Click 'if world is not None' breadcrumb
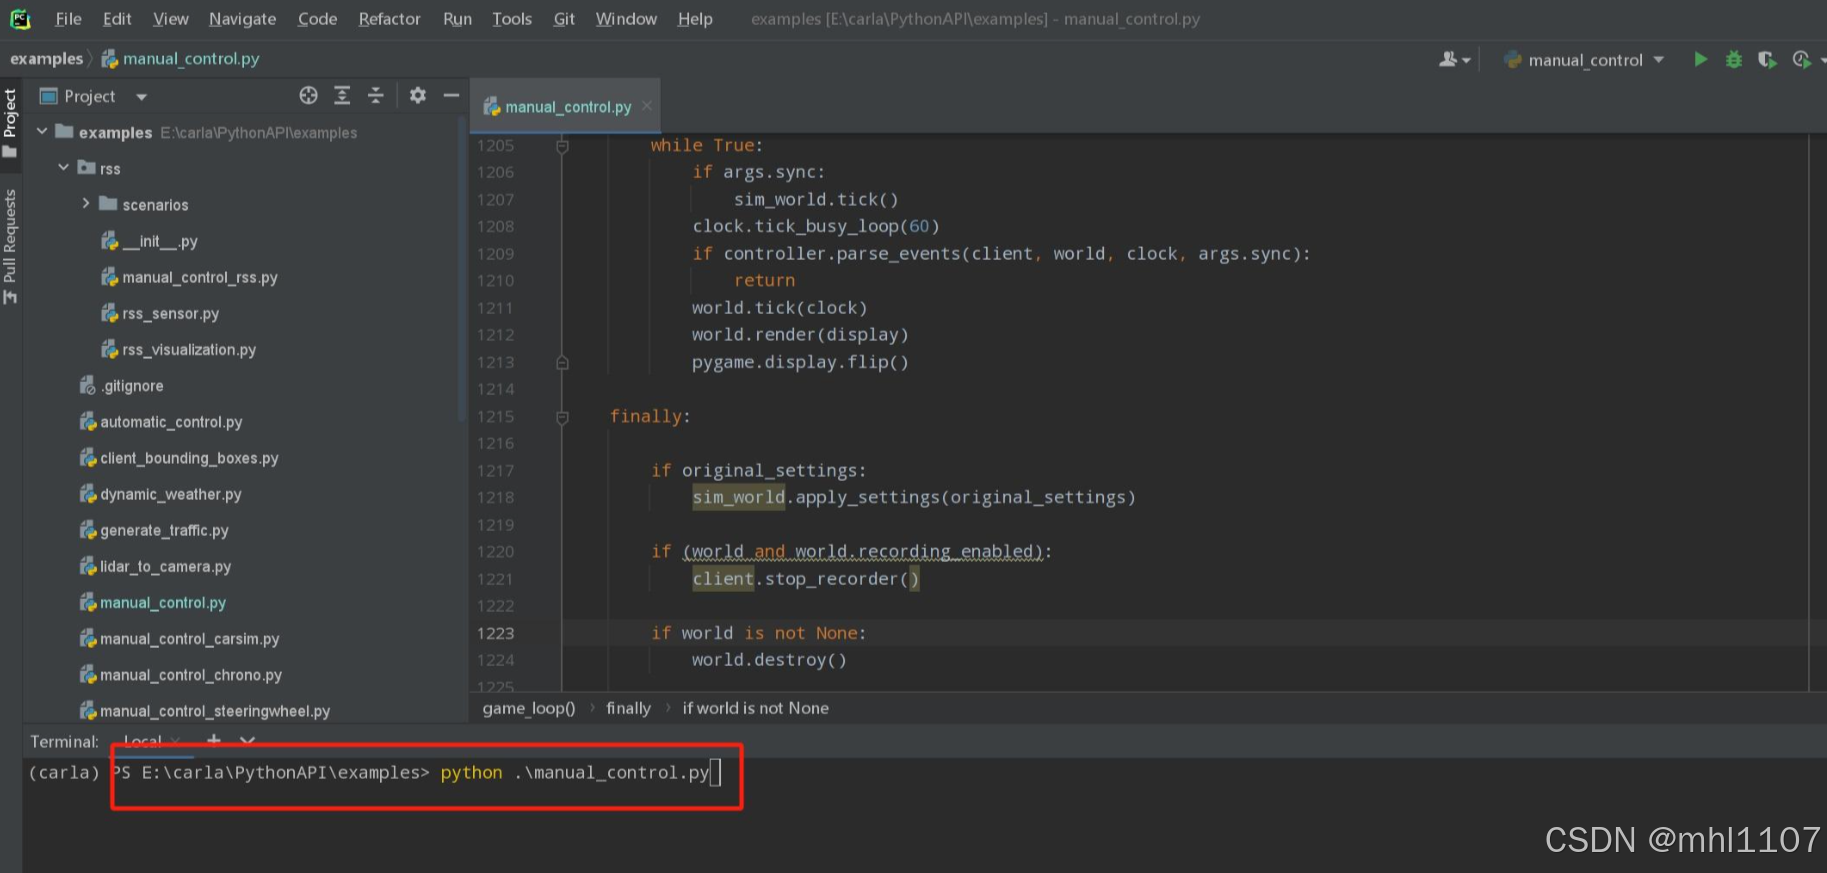Viewport: 1827px width, 873px height. [755, 708]
